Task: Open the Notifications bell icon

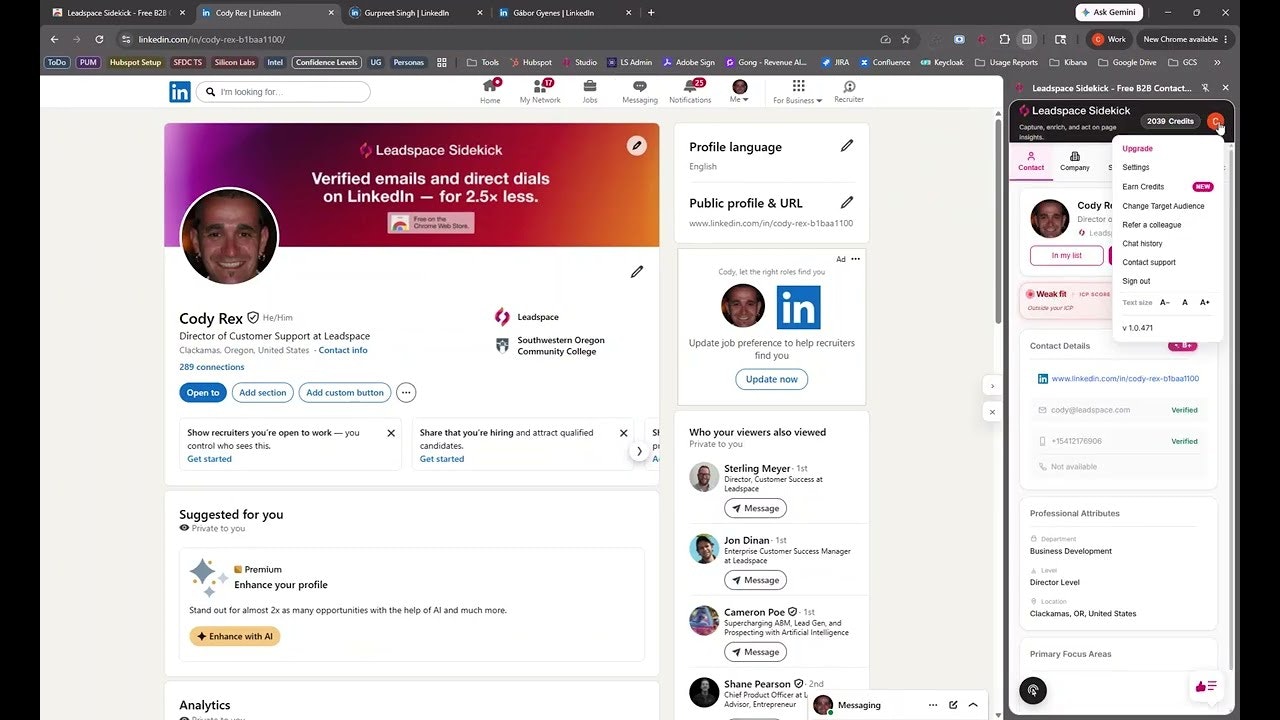Action: pos(690,91)
